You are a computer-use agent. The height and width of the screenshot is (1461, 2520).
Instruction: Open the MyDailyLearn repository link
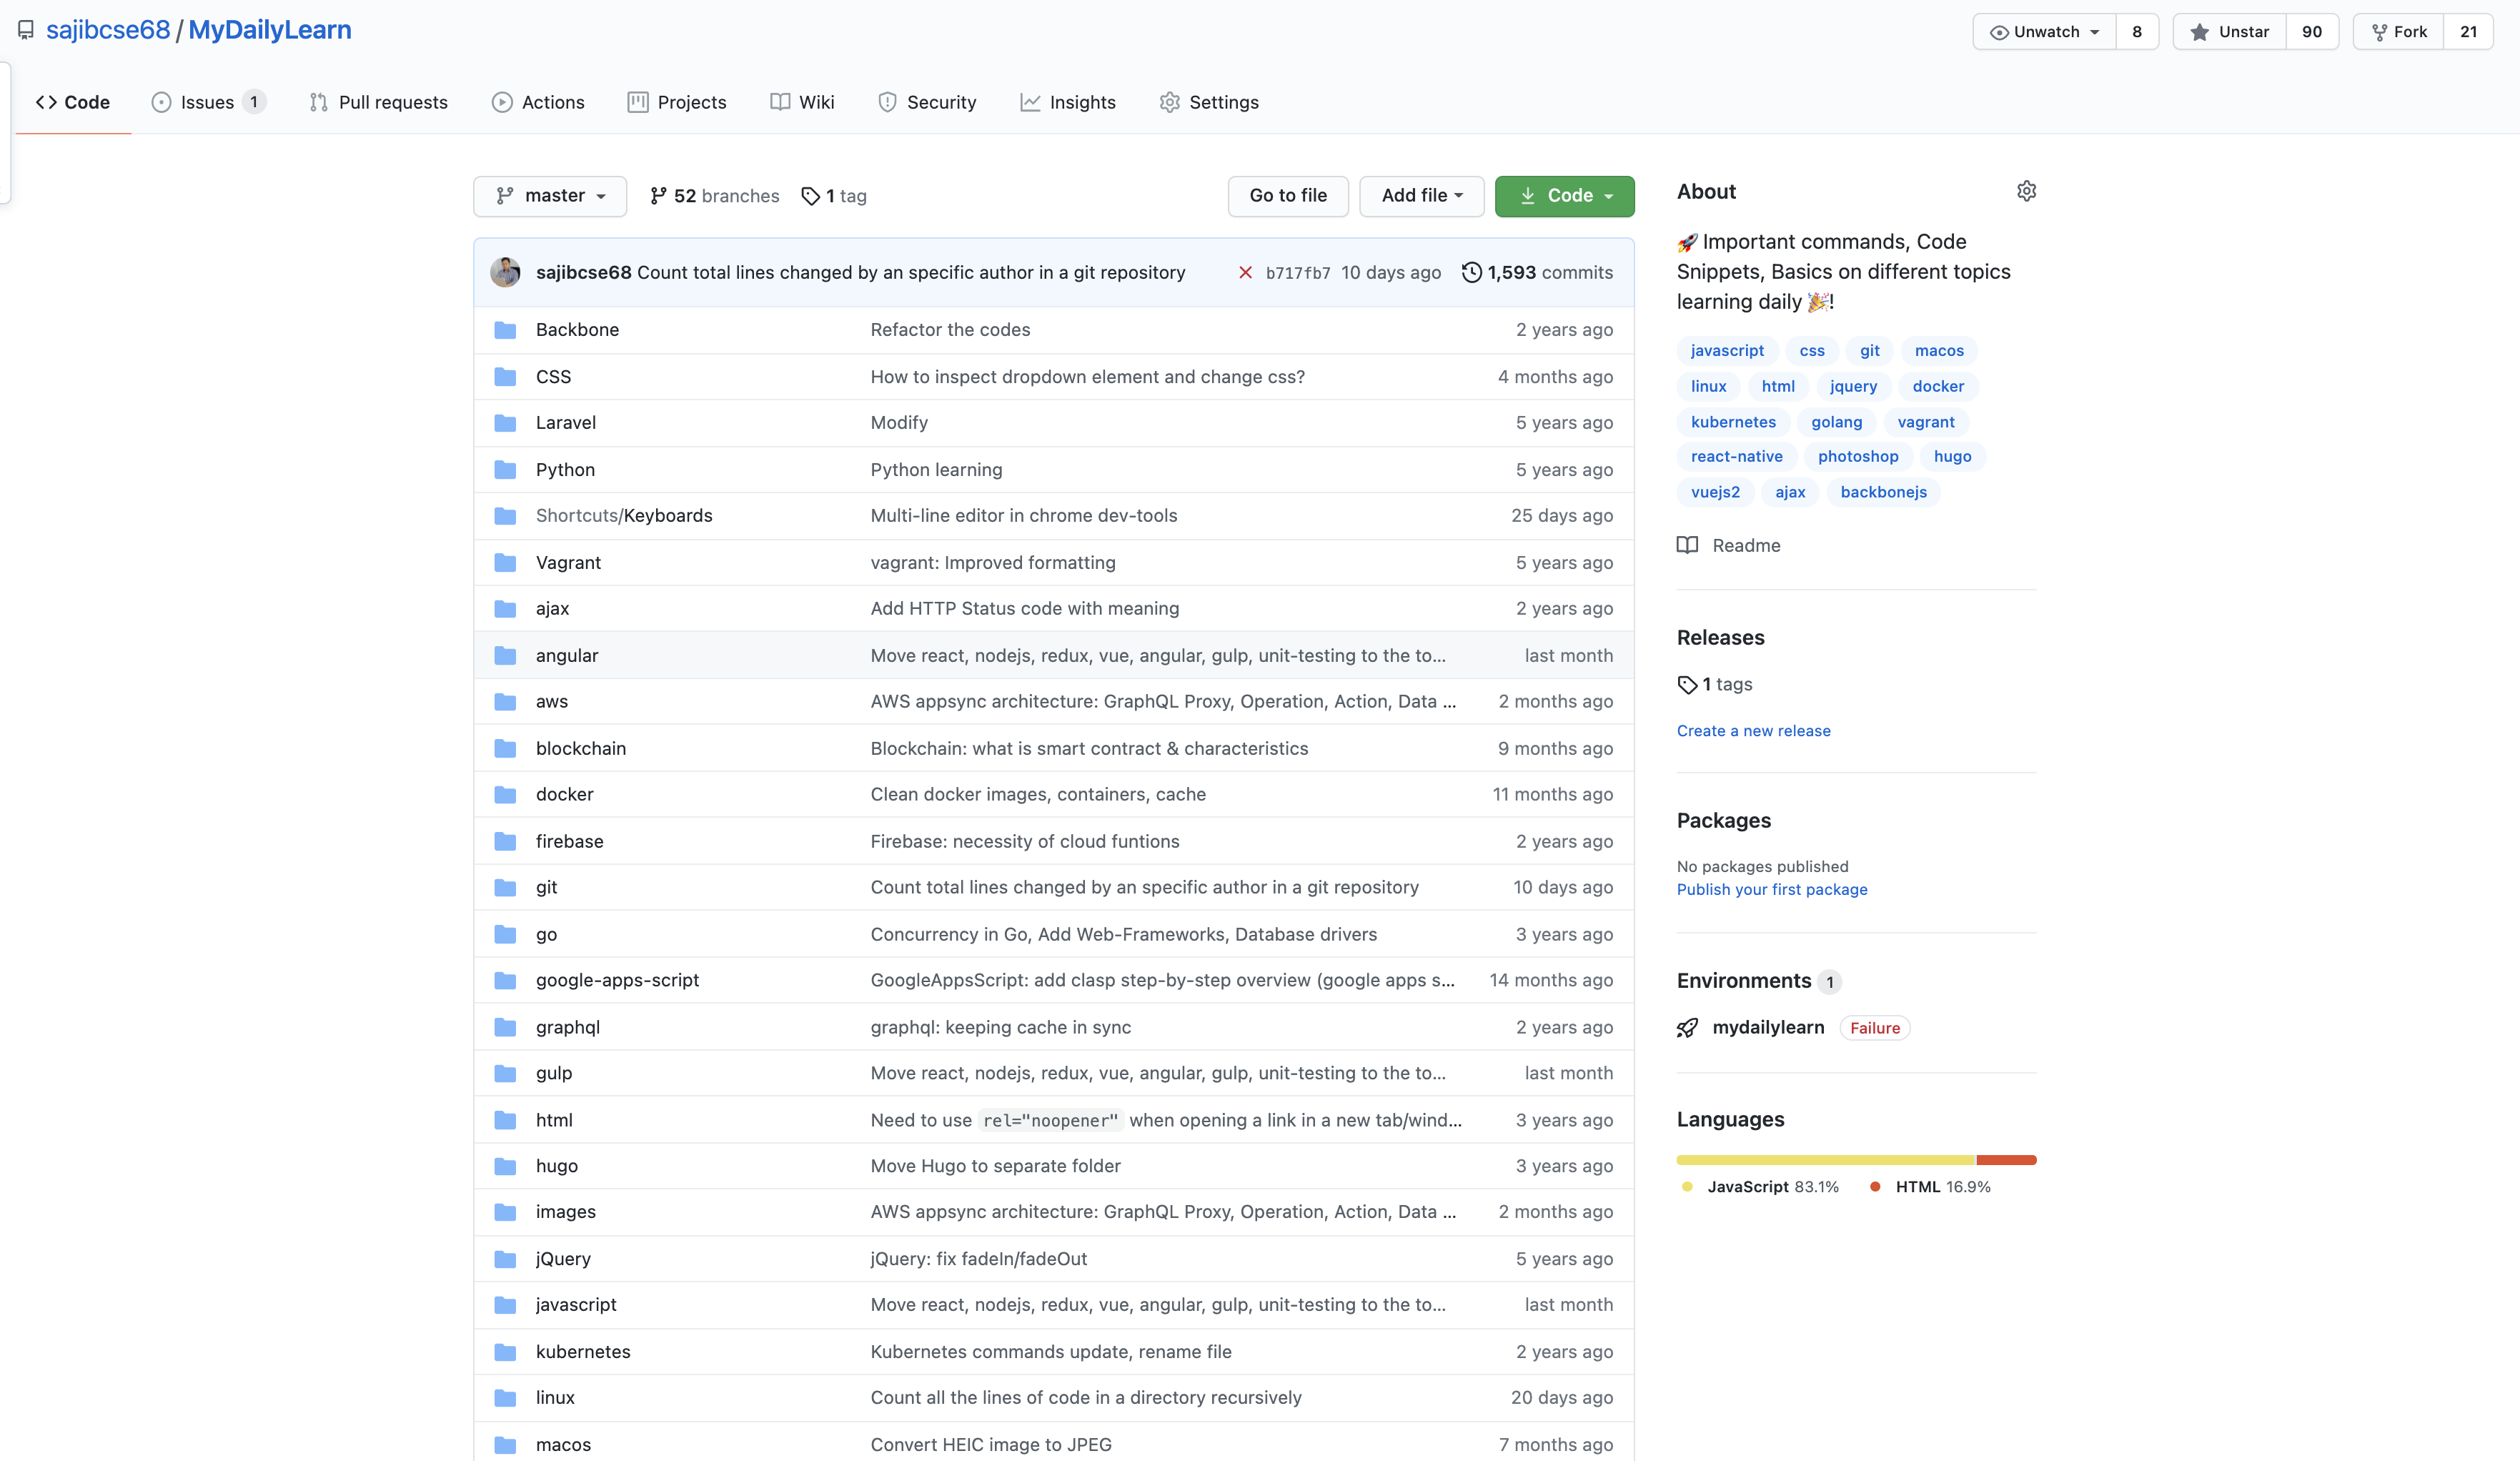(x=270, y=30)
